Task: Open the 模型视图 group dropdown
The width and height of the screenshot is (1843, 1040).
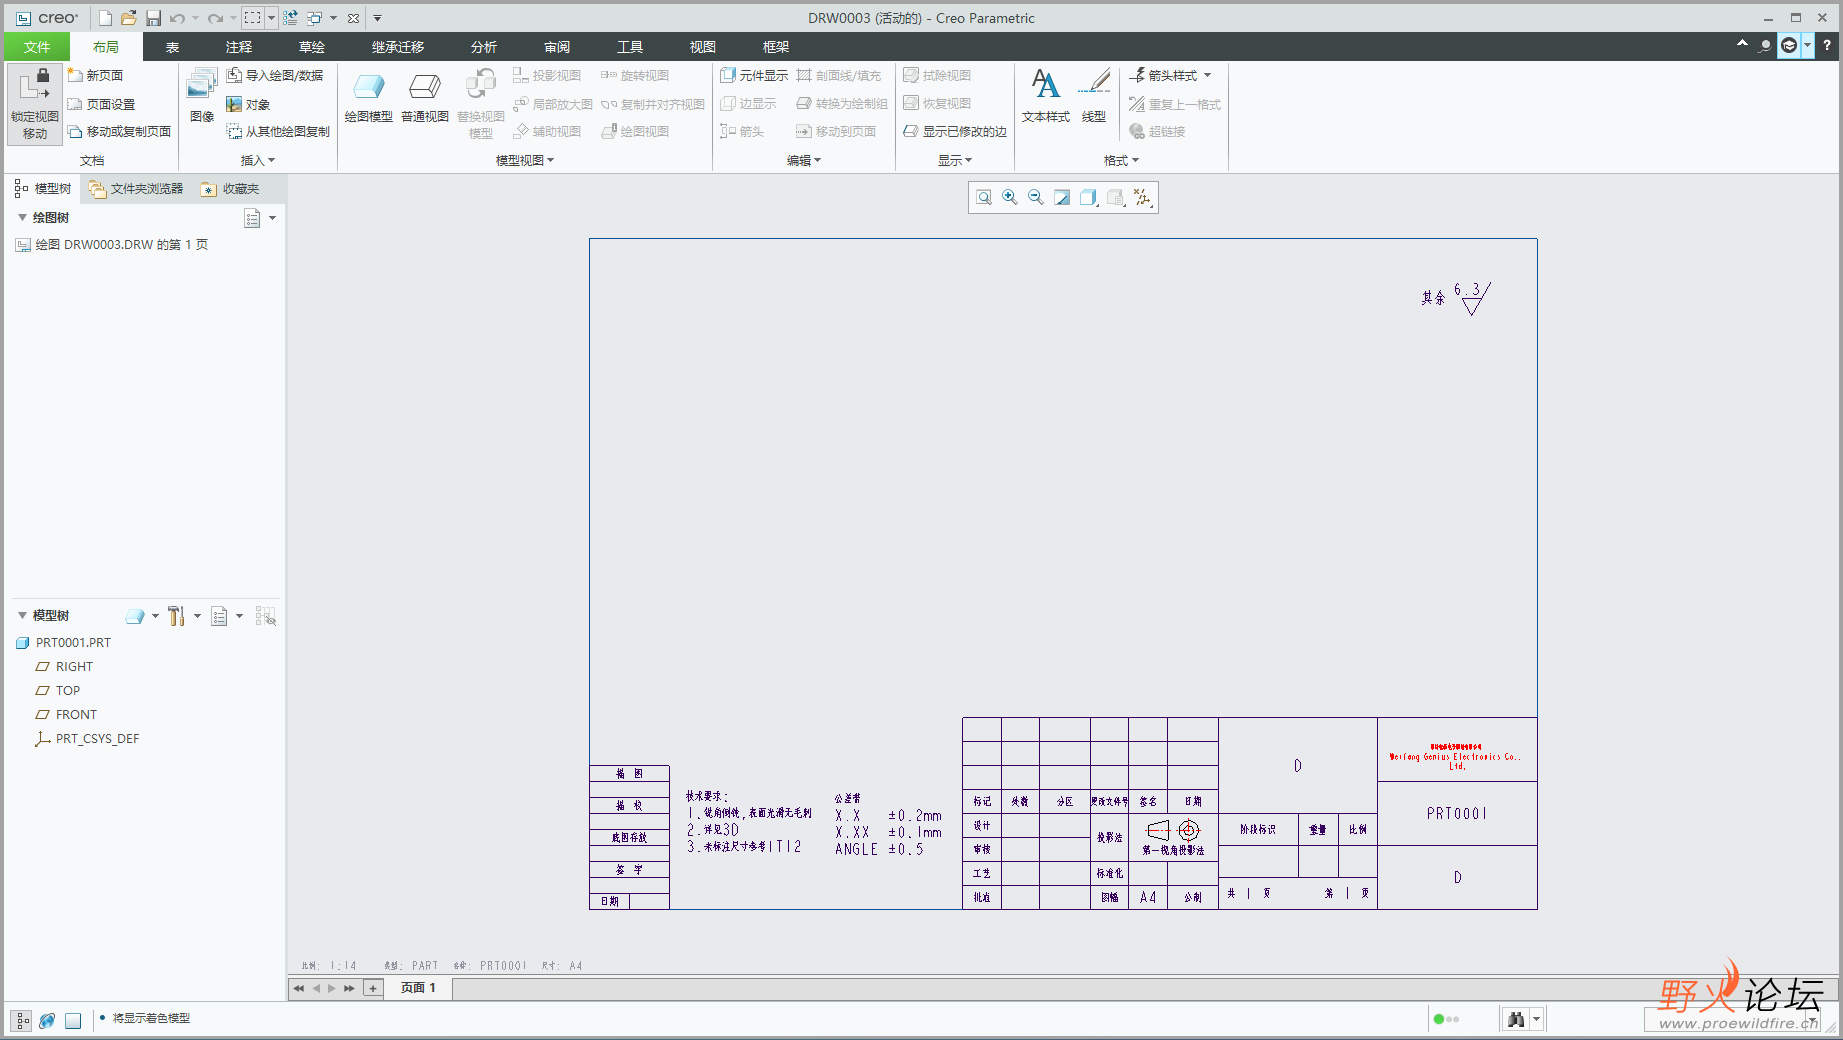Action: coord(524,160)
